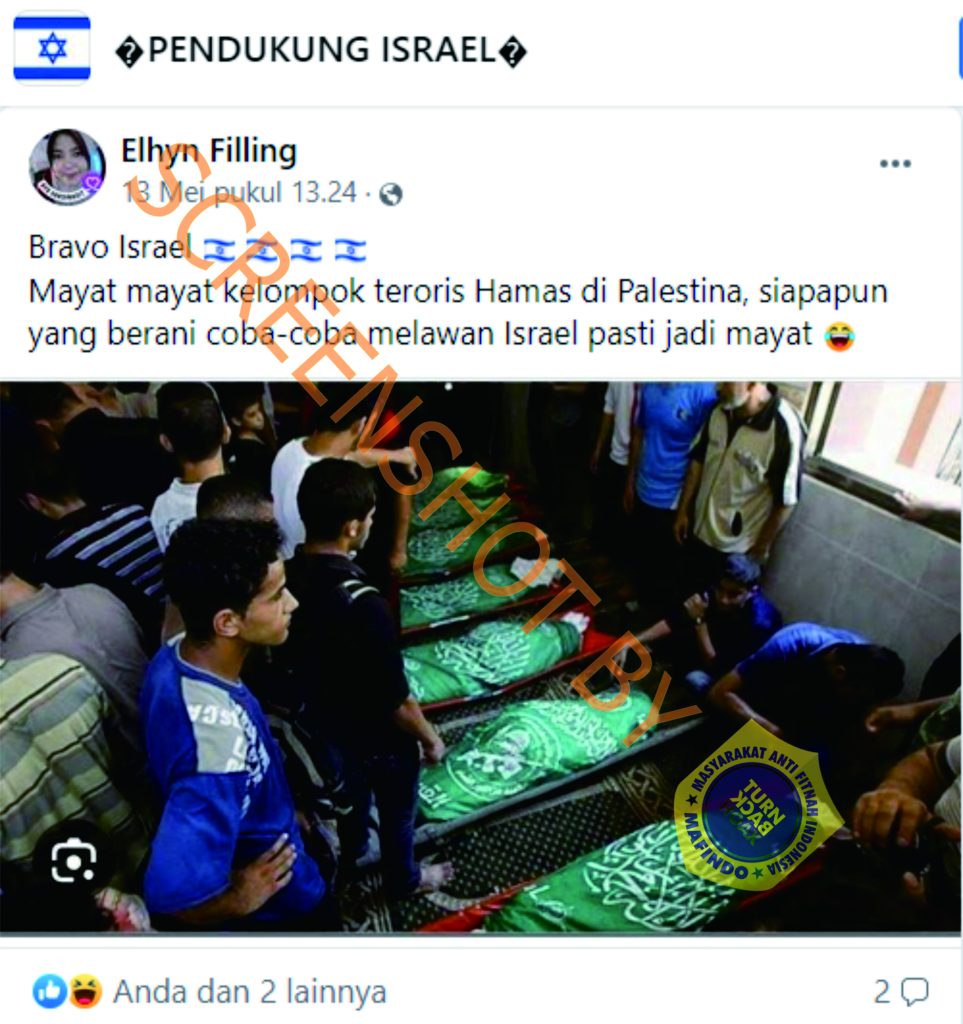The image size is (963, 1024).
Task: Open Elhyn Filling's profile picture
Action: click(x=67, y=167)
